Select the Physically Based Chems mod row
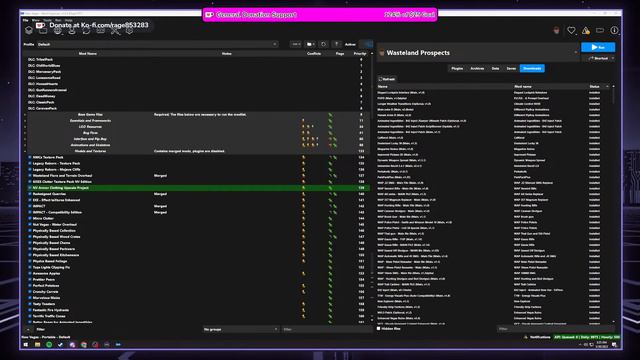This screenshot has width=640, height=360. point(197,243)
